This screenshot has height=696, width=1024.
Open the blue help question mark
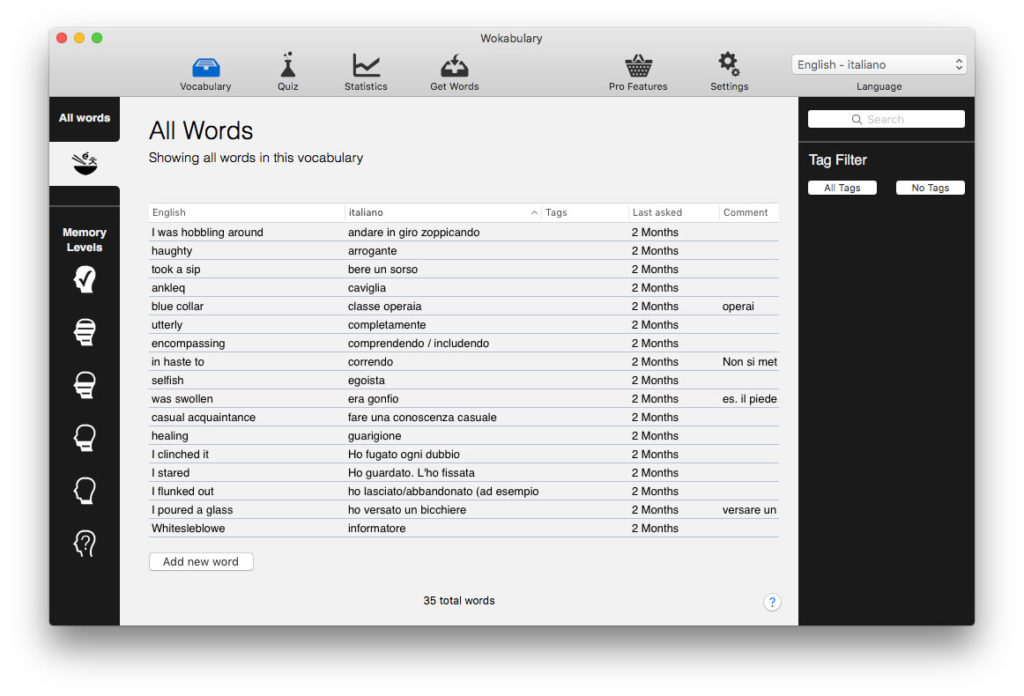(772, 602)
